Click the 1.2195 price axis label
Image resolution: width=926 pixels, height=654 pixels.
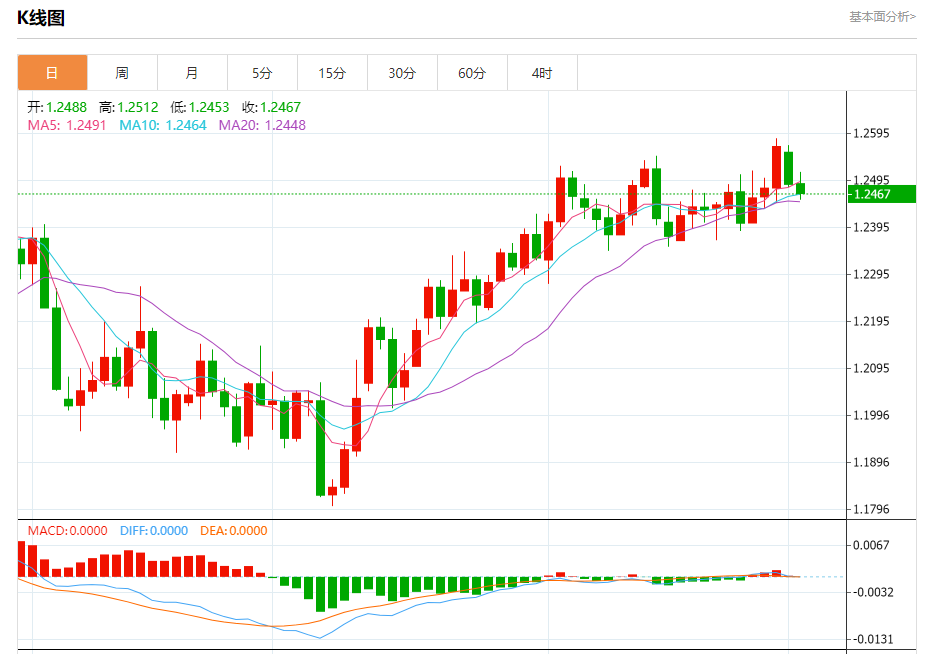[x=871, y=321]
